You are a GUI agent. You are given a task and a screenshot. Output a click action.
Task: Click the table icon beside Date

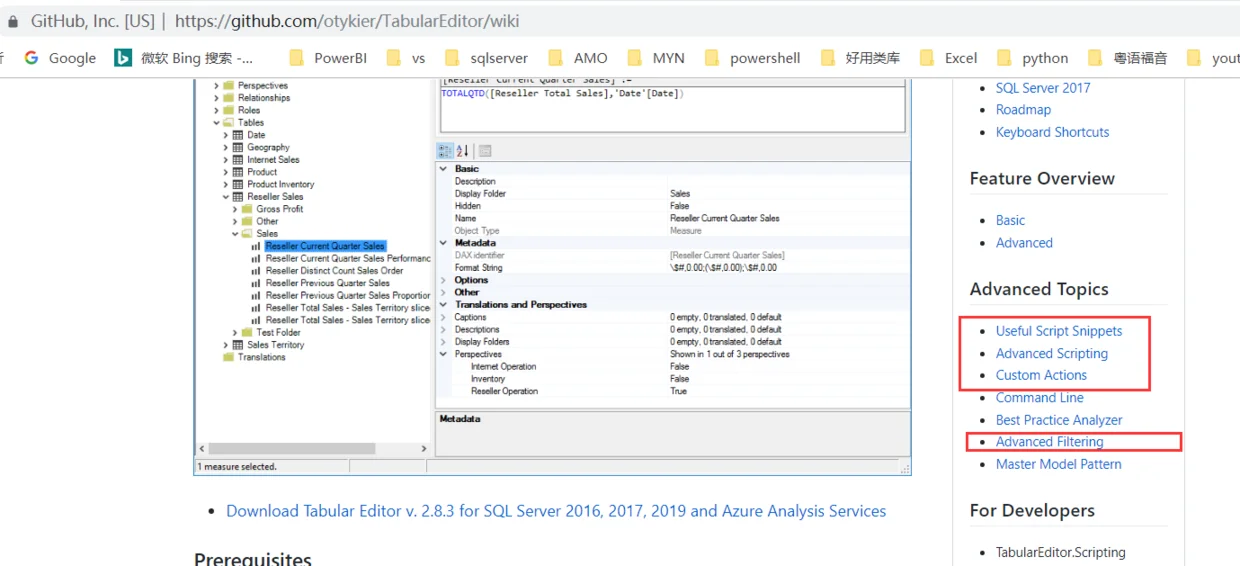click(238, 135)
